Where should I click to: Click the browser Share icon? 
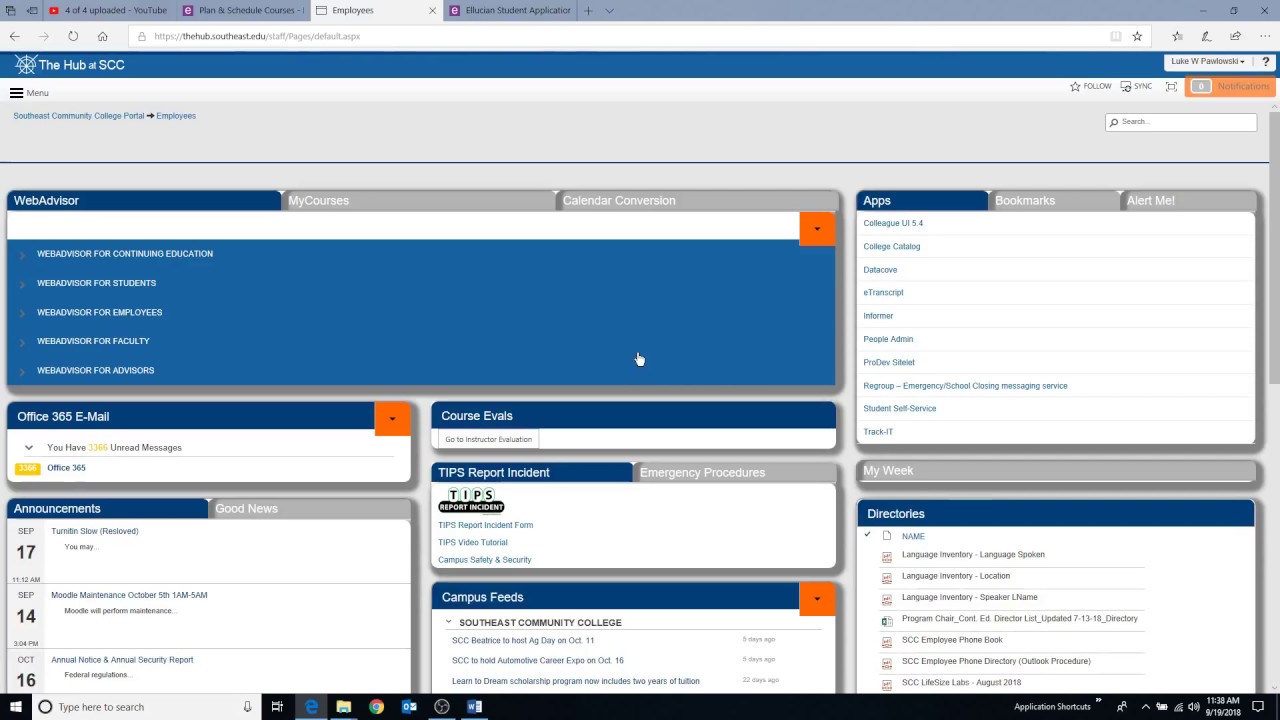[x=1236, y=36]
